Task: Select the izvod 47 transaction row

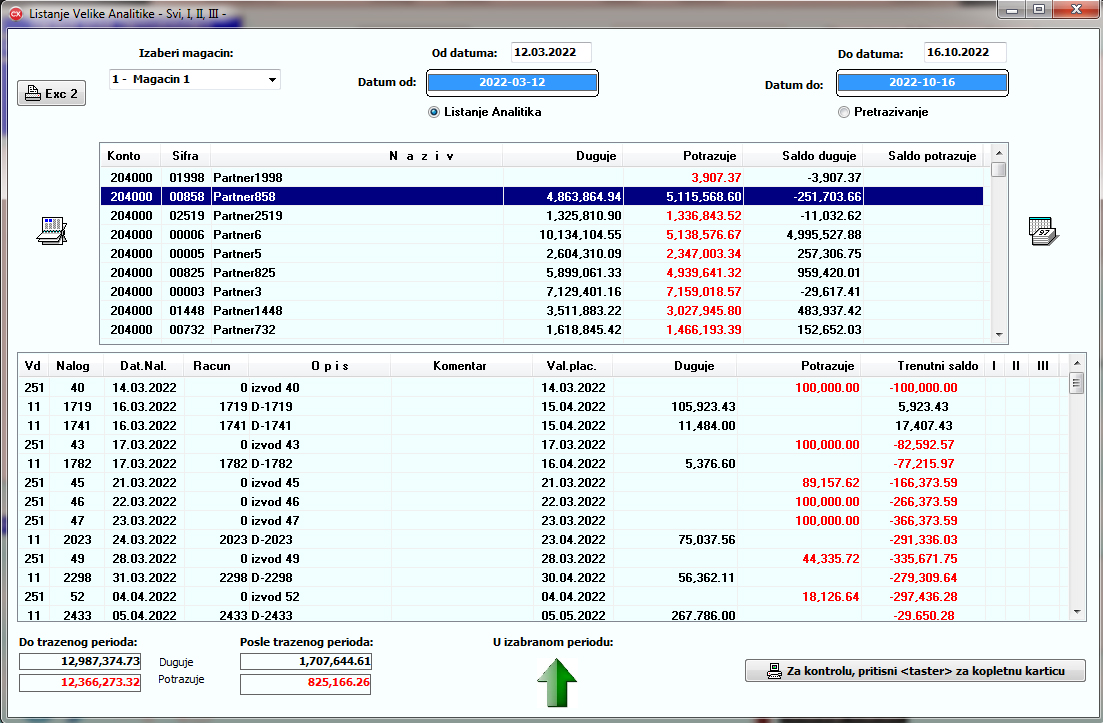Action: (x=543, y=520)
